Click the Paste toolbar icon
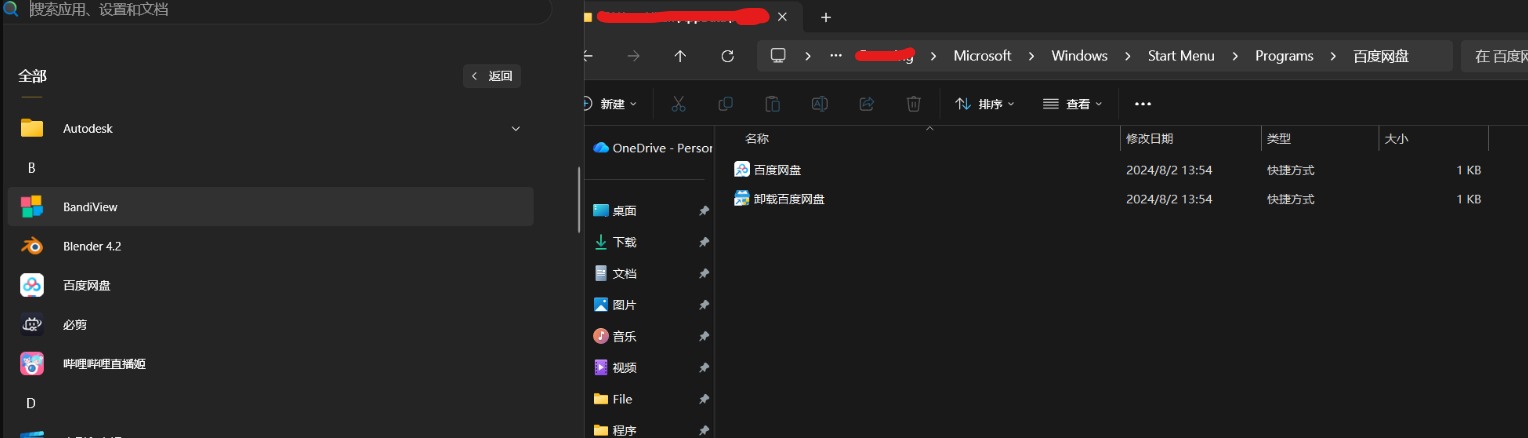Viewport: 1528px width, 438px height. click(x=772, y=104)
